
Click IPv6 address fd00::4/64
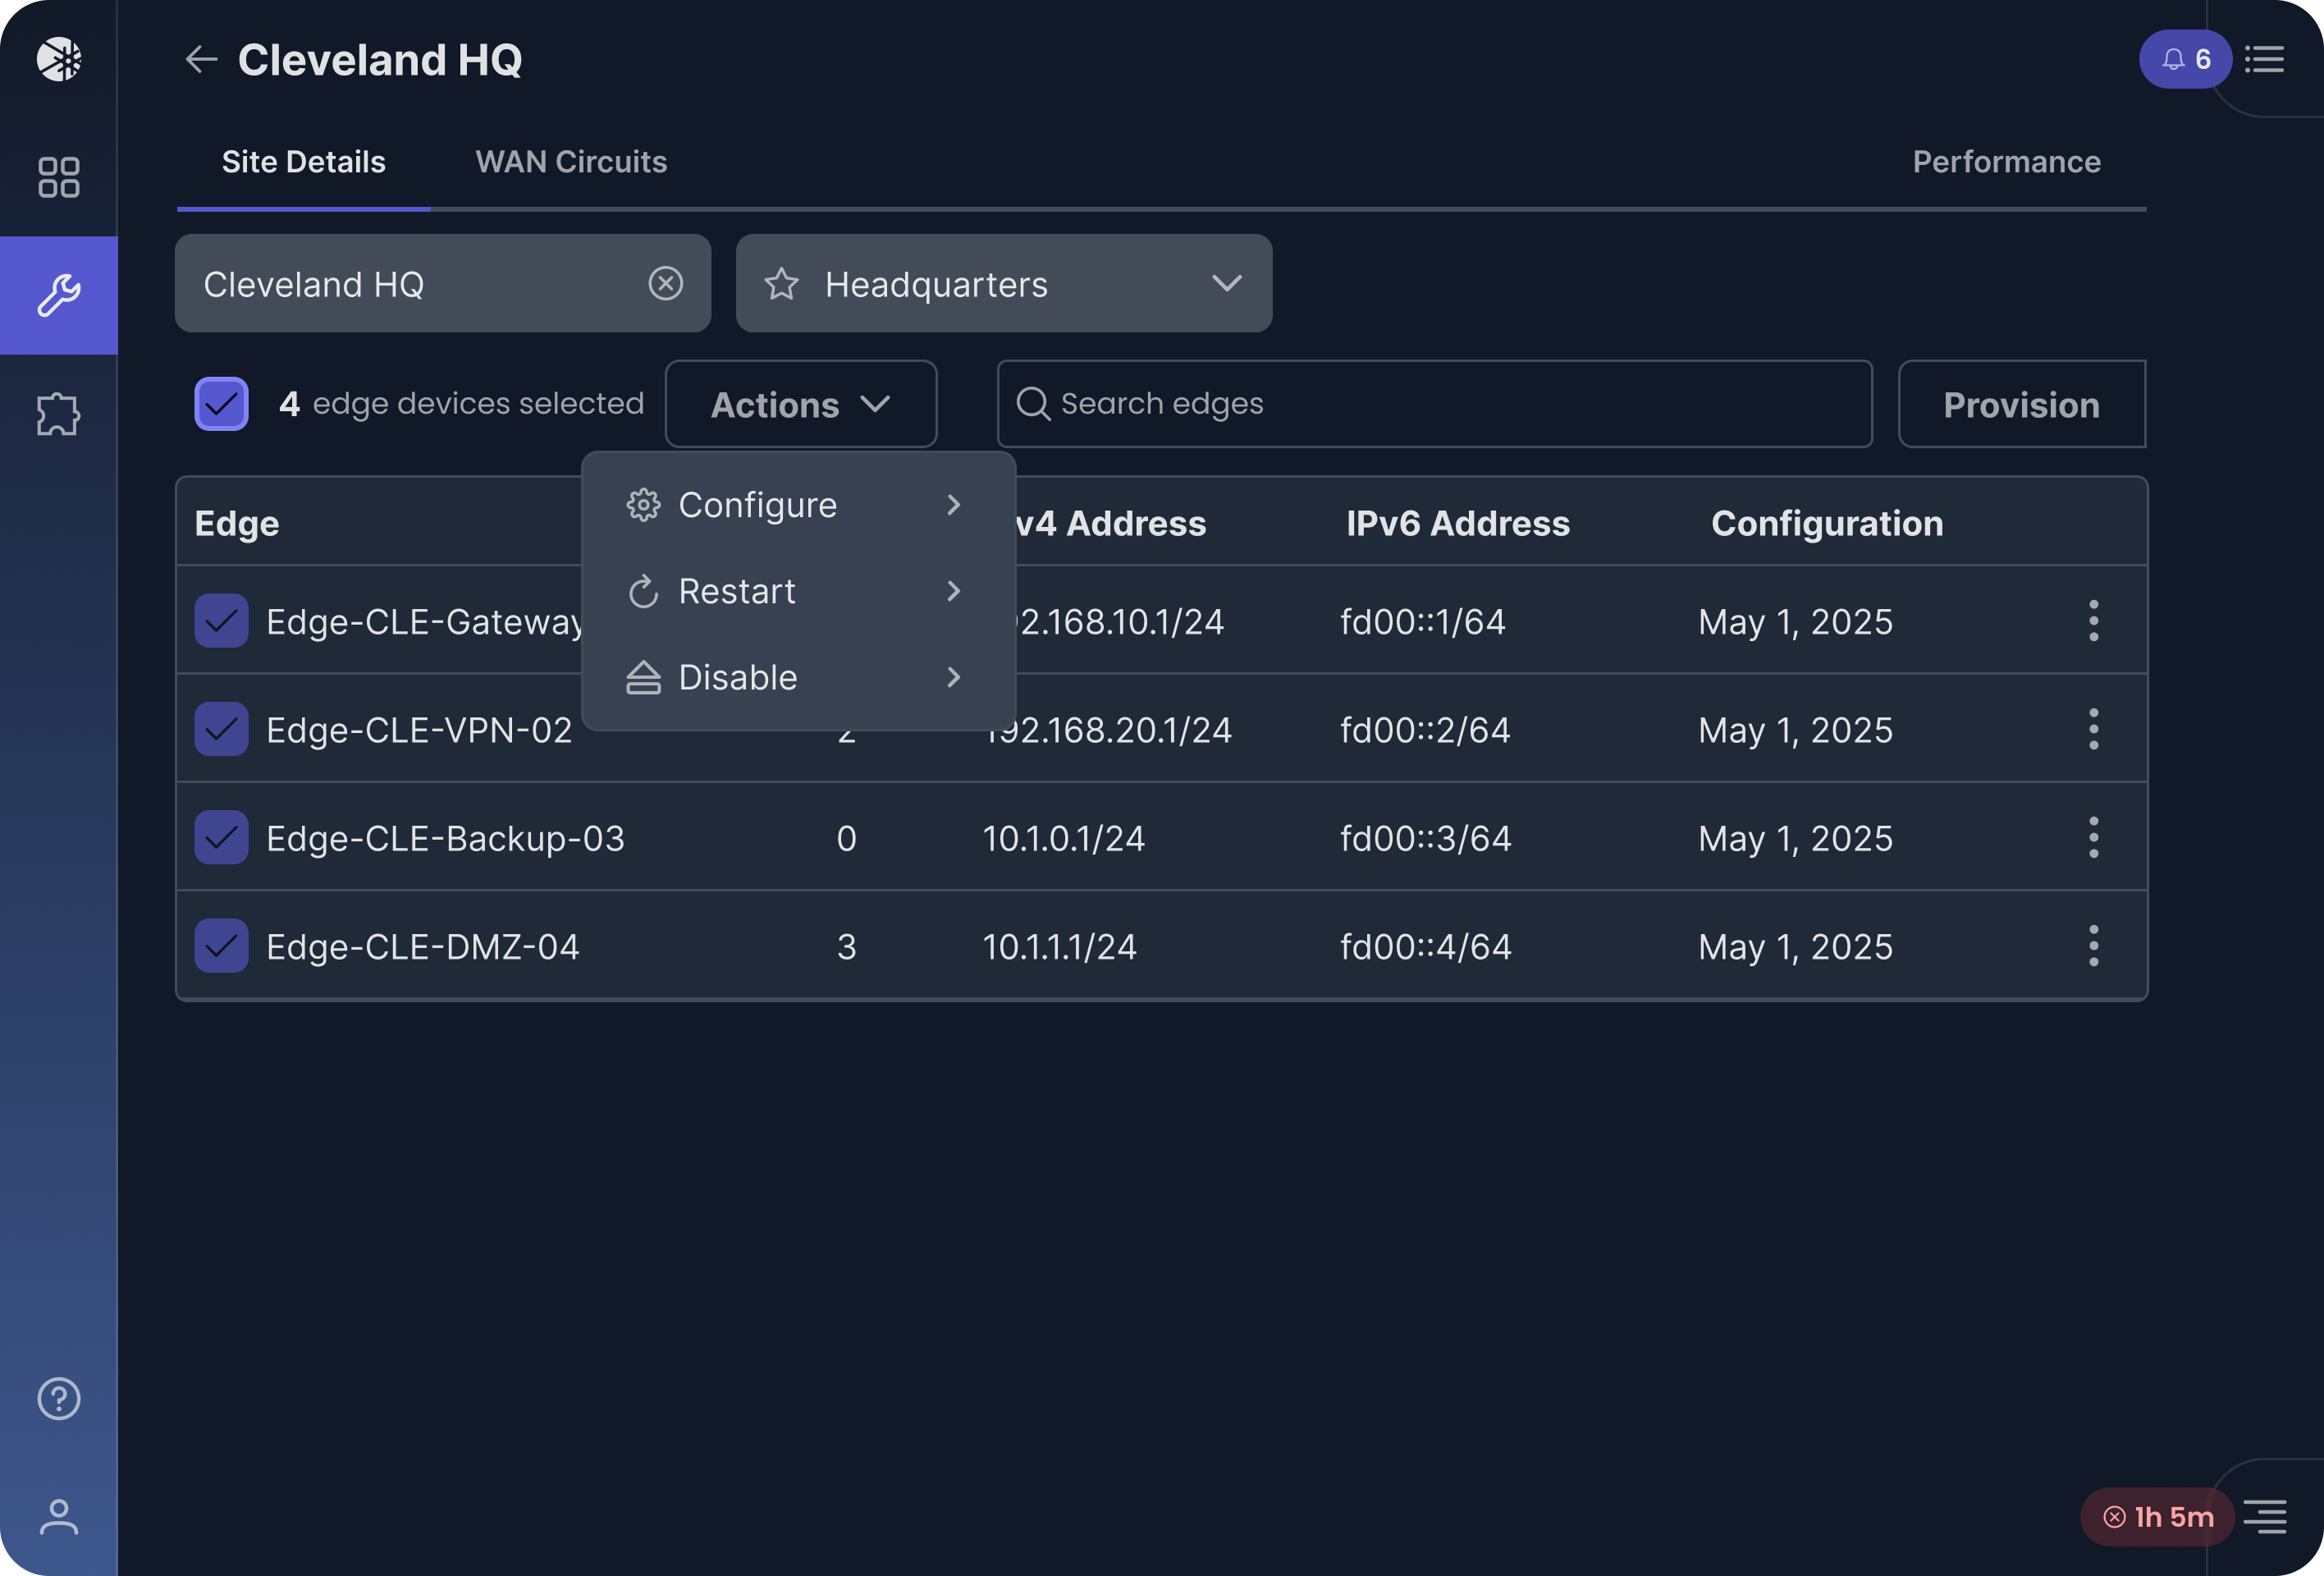pos(1425,946)
